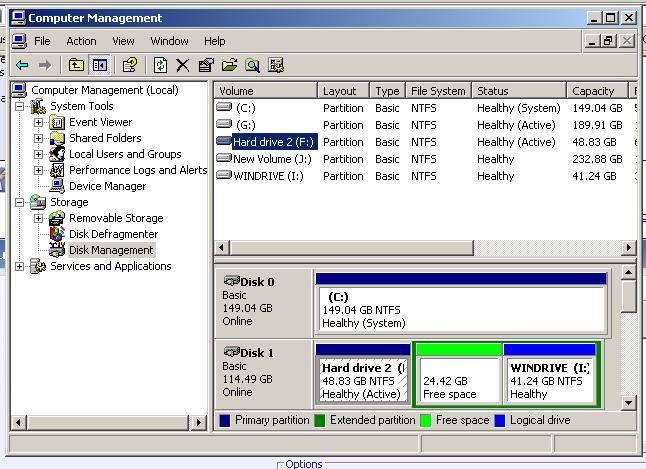The height and width of the screenshot is (469, 646).
Task: Click the Extended partition legend color square
Action: (x=320, y=421)
